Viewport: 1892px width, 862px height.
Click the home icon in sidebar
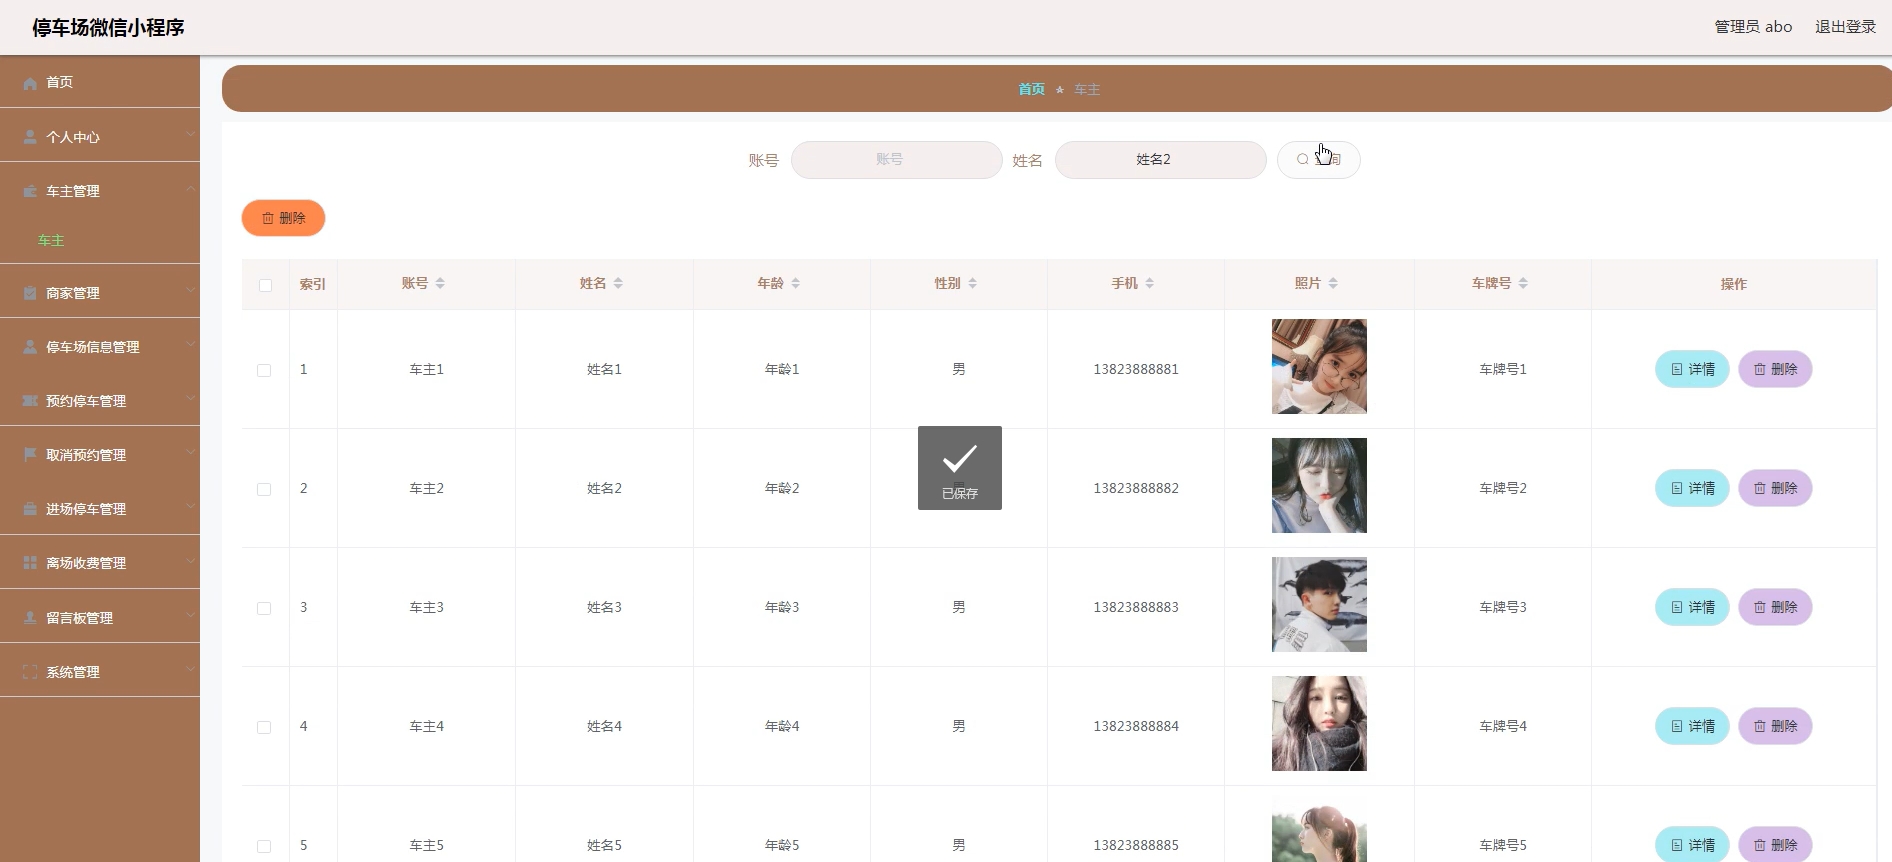pos(30,83)
